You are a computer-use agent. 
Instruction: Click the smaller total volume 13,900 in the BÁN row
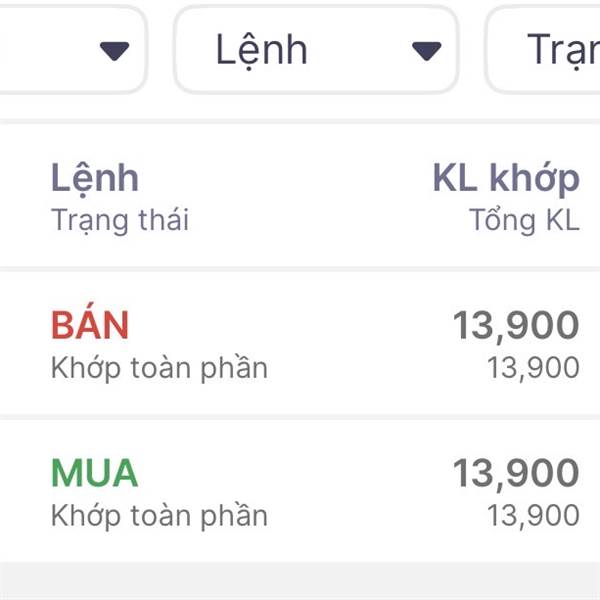[533, 368]
